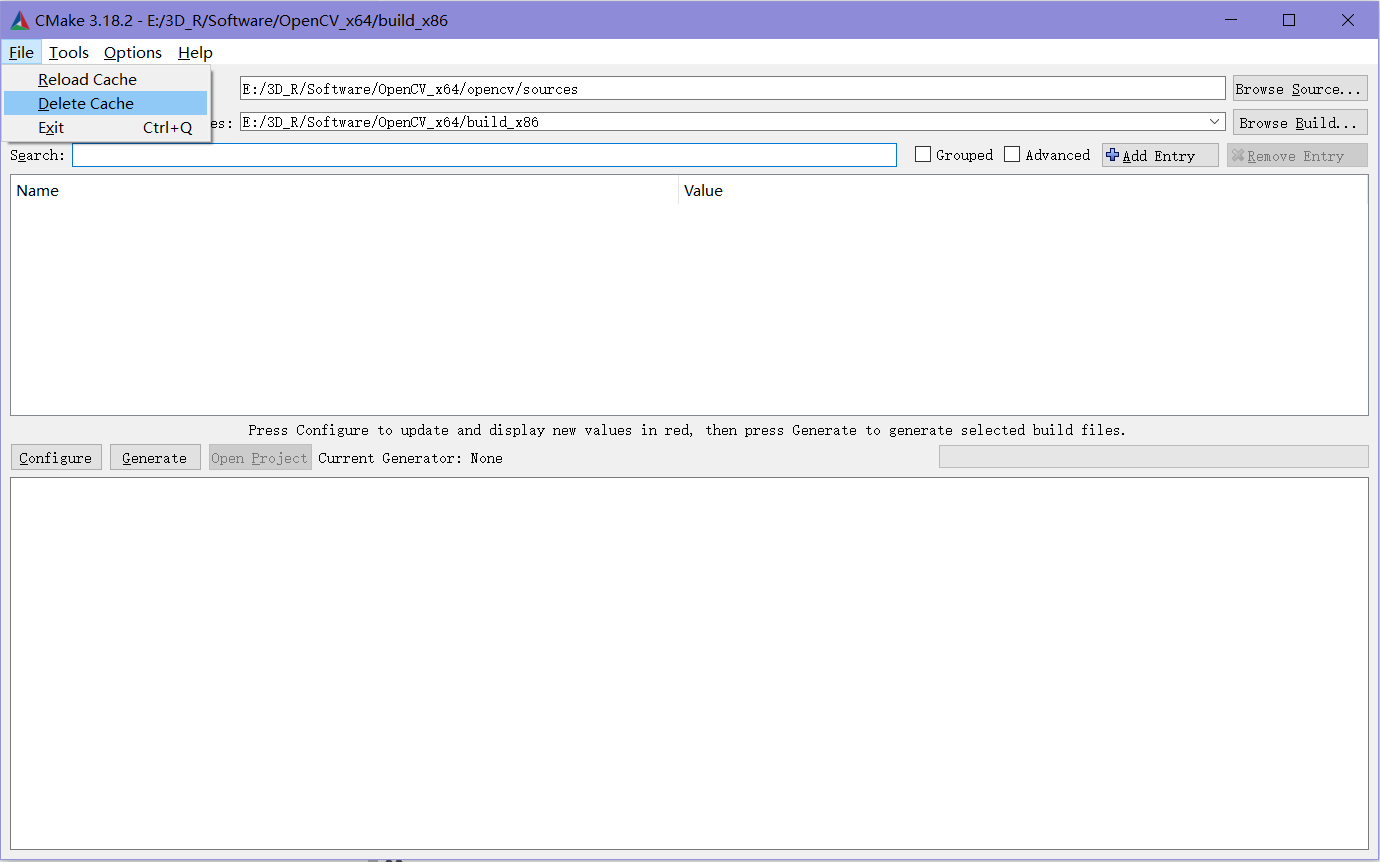Maximize the CMake window
Image resolution: width=1380 pixels, height=862 pixels.
tap(1289, 20)
